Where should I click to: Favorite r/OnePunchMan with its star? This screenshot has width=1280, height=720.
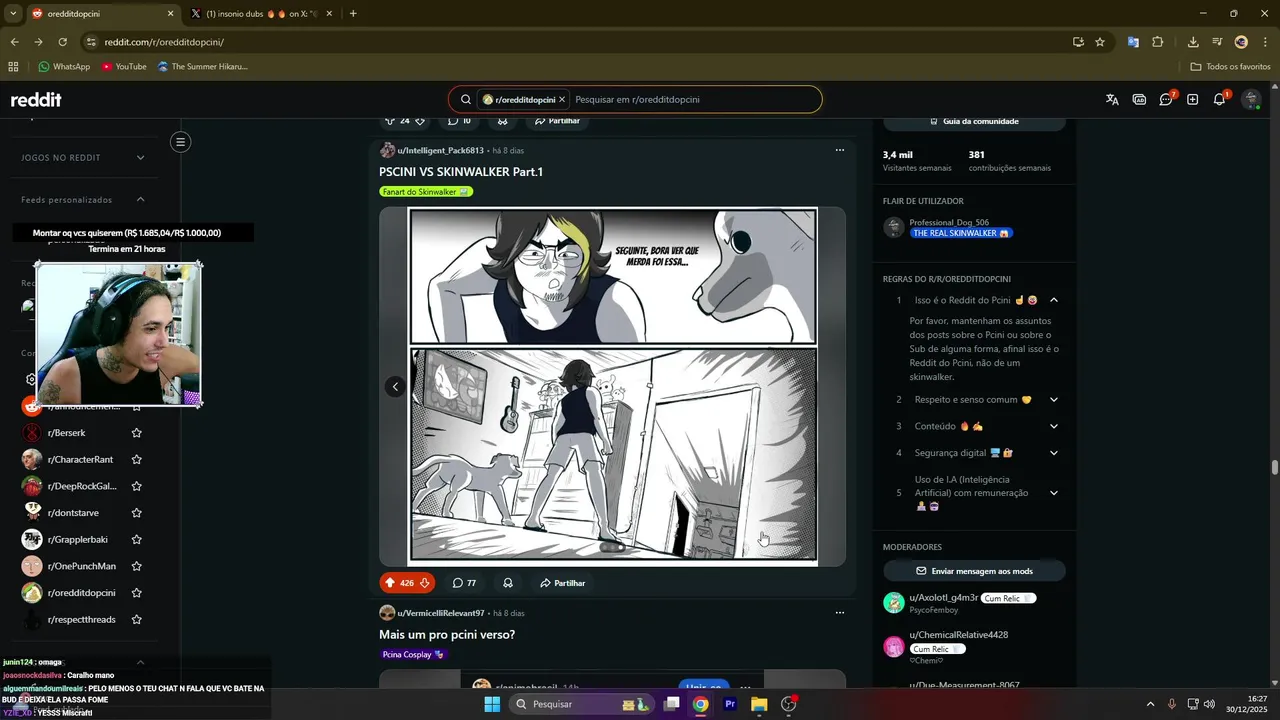(136, 566)
